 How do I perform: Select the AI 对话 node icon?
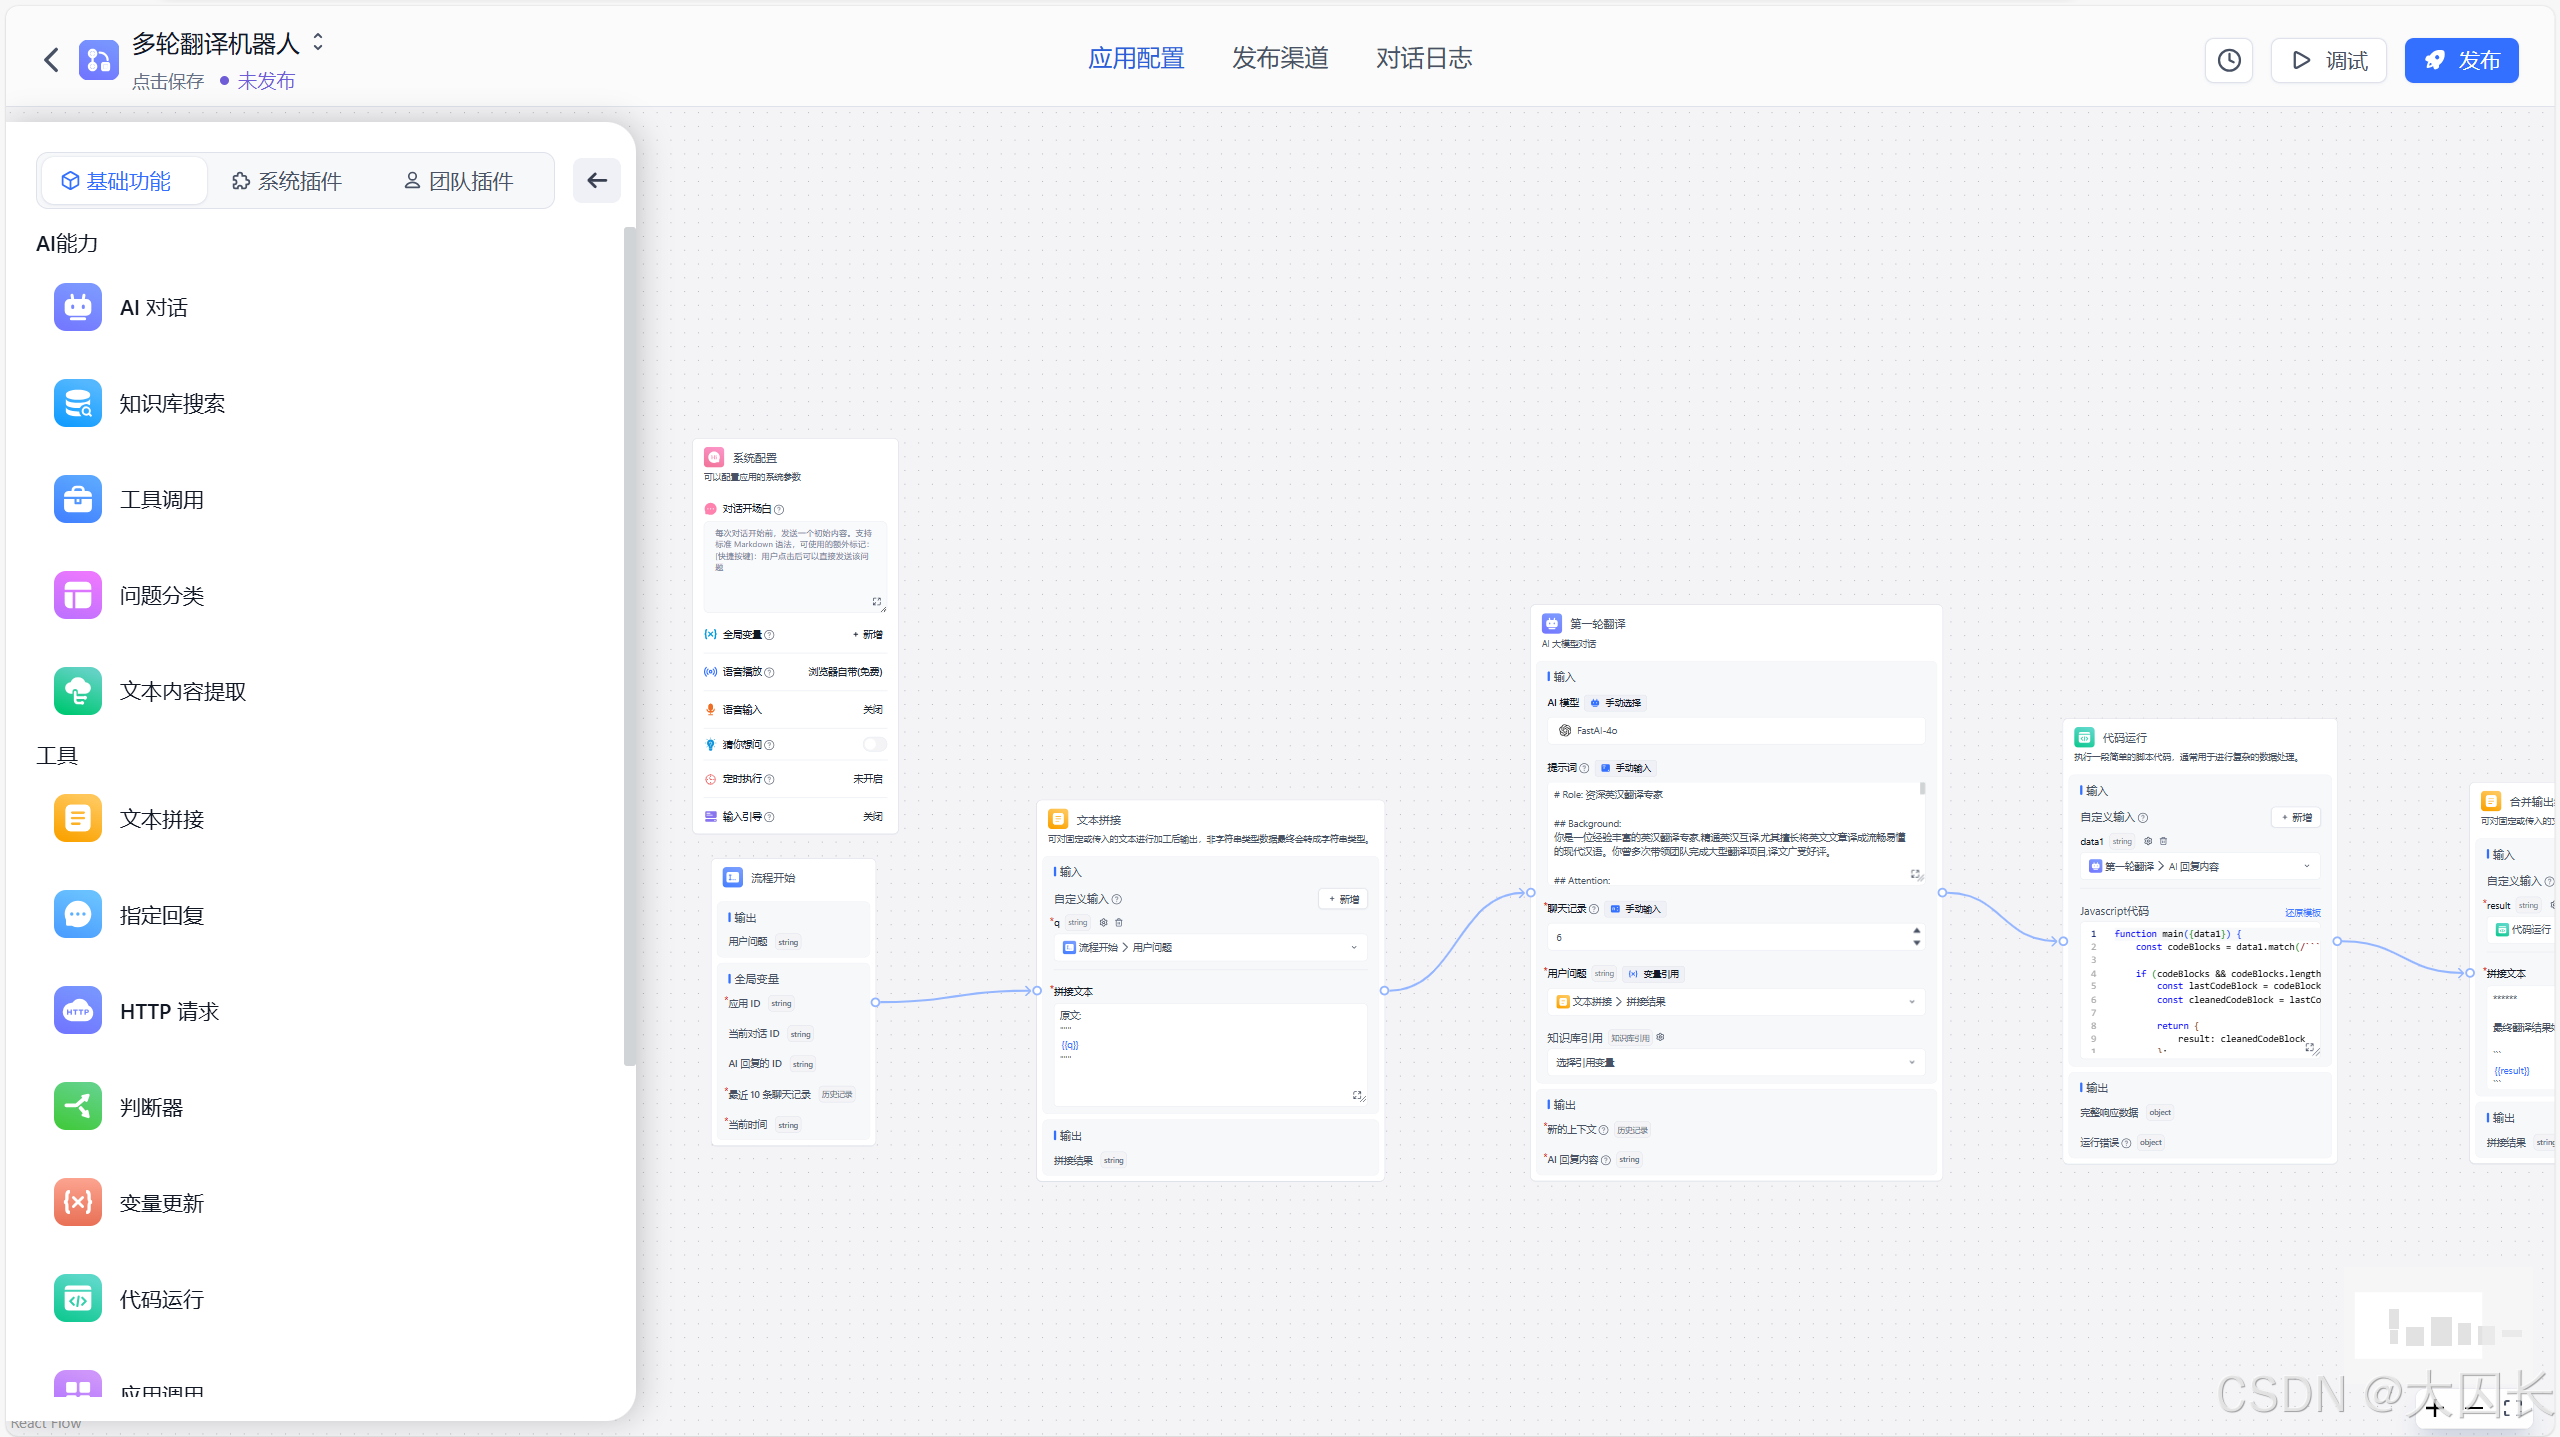[77, 307]
